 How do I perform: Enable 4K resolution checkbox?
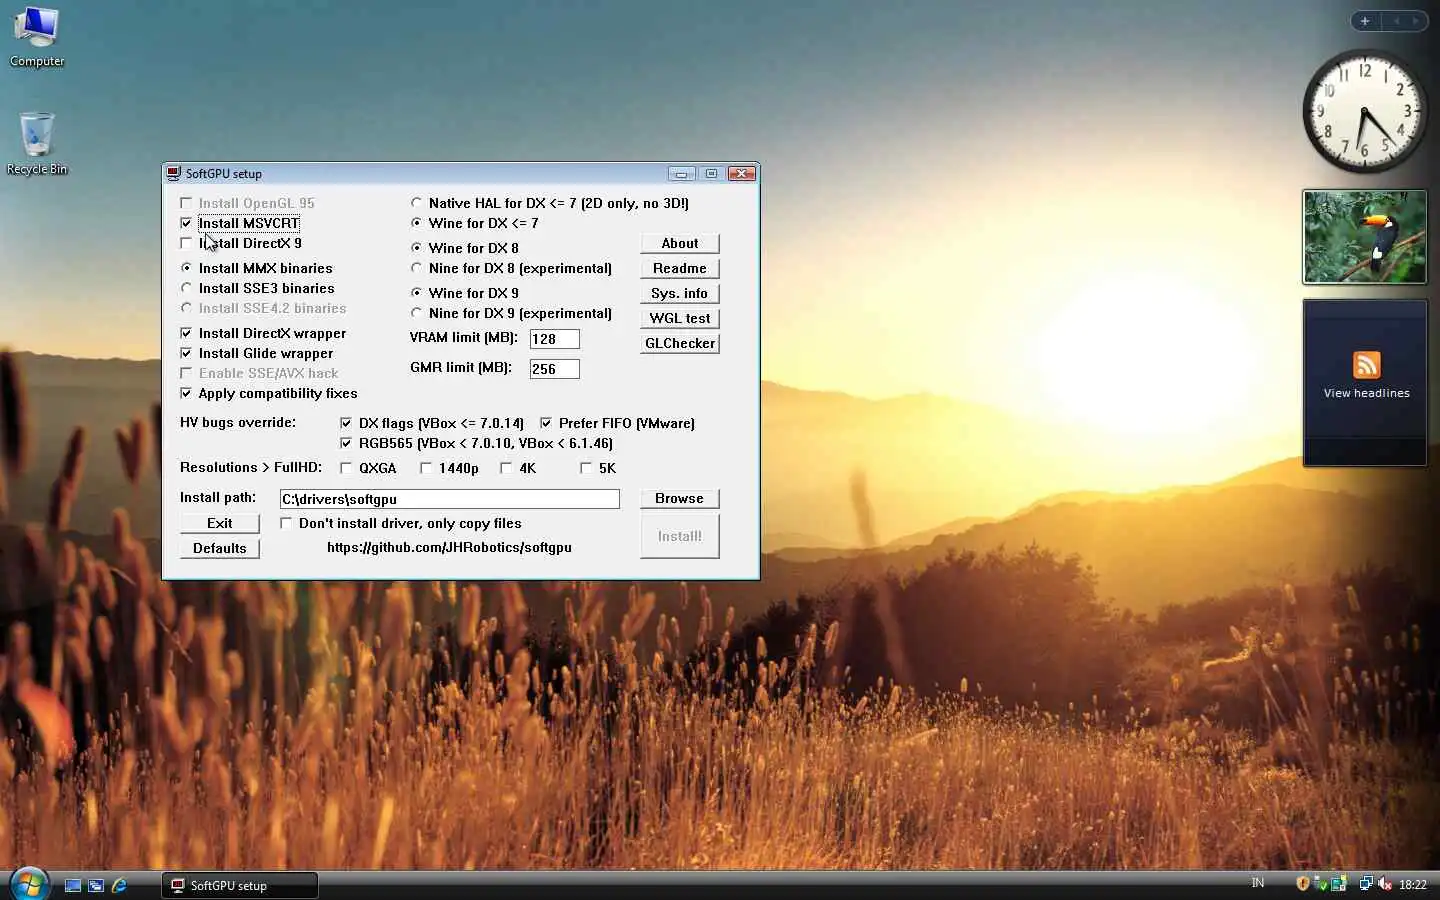click(x=506, y=468)
